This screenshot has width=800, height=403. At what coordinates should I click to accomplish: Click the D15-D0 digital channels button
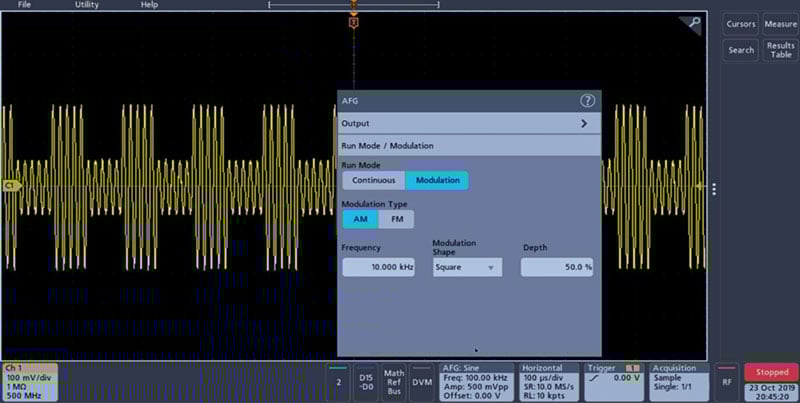[366, 382]
